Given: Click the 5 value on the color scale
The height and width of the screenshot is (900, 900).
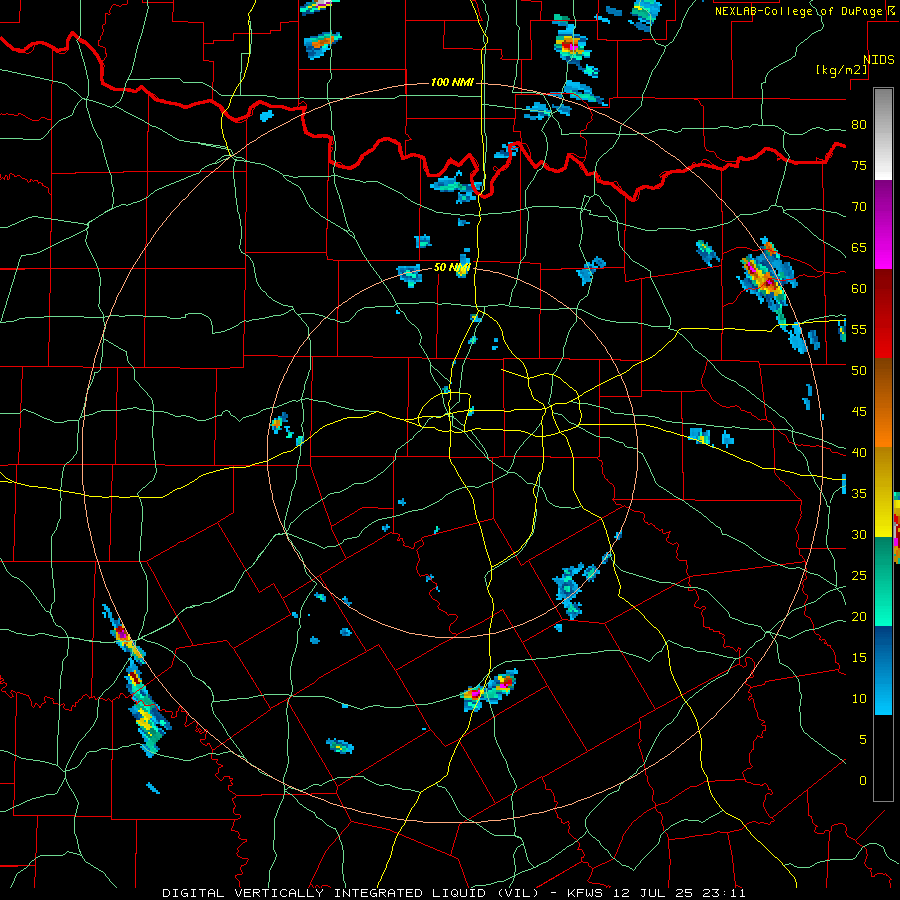Looking at the screenshot, I should [863, 739].
